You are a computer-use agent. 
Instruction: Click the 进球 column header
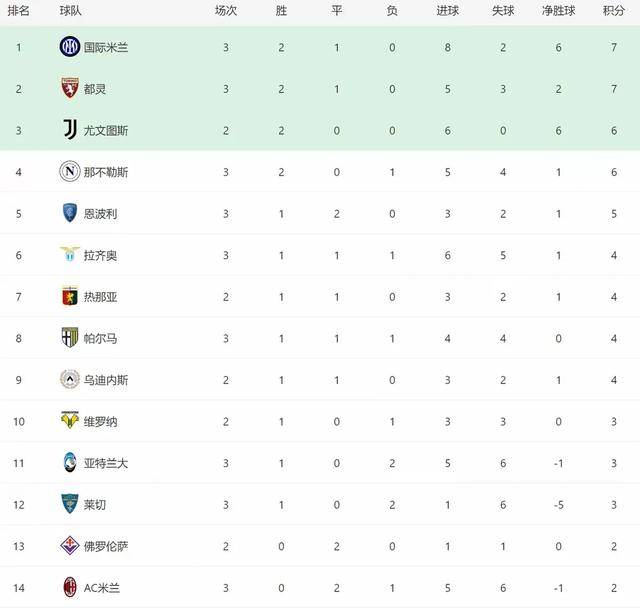(x=448, y=10)
